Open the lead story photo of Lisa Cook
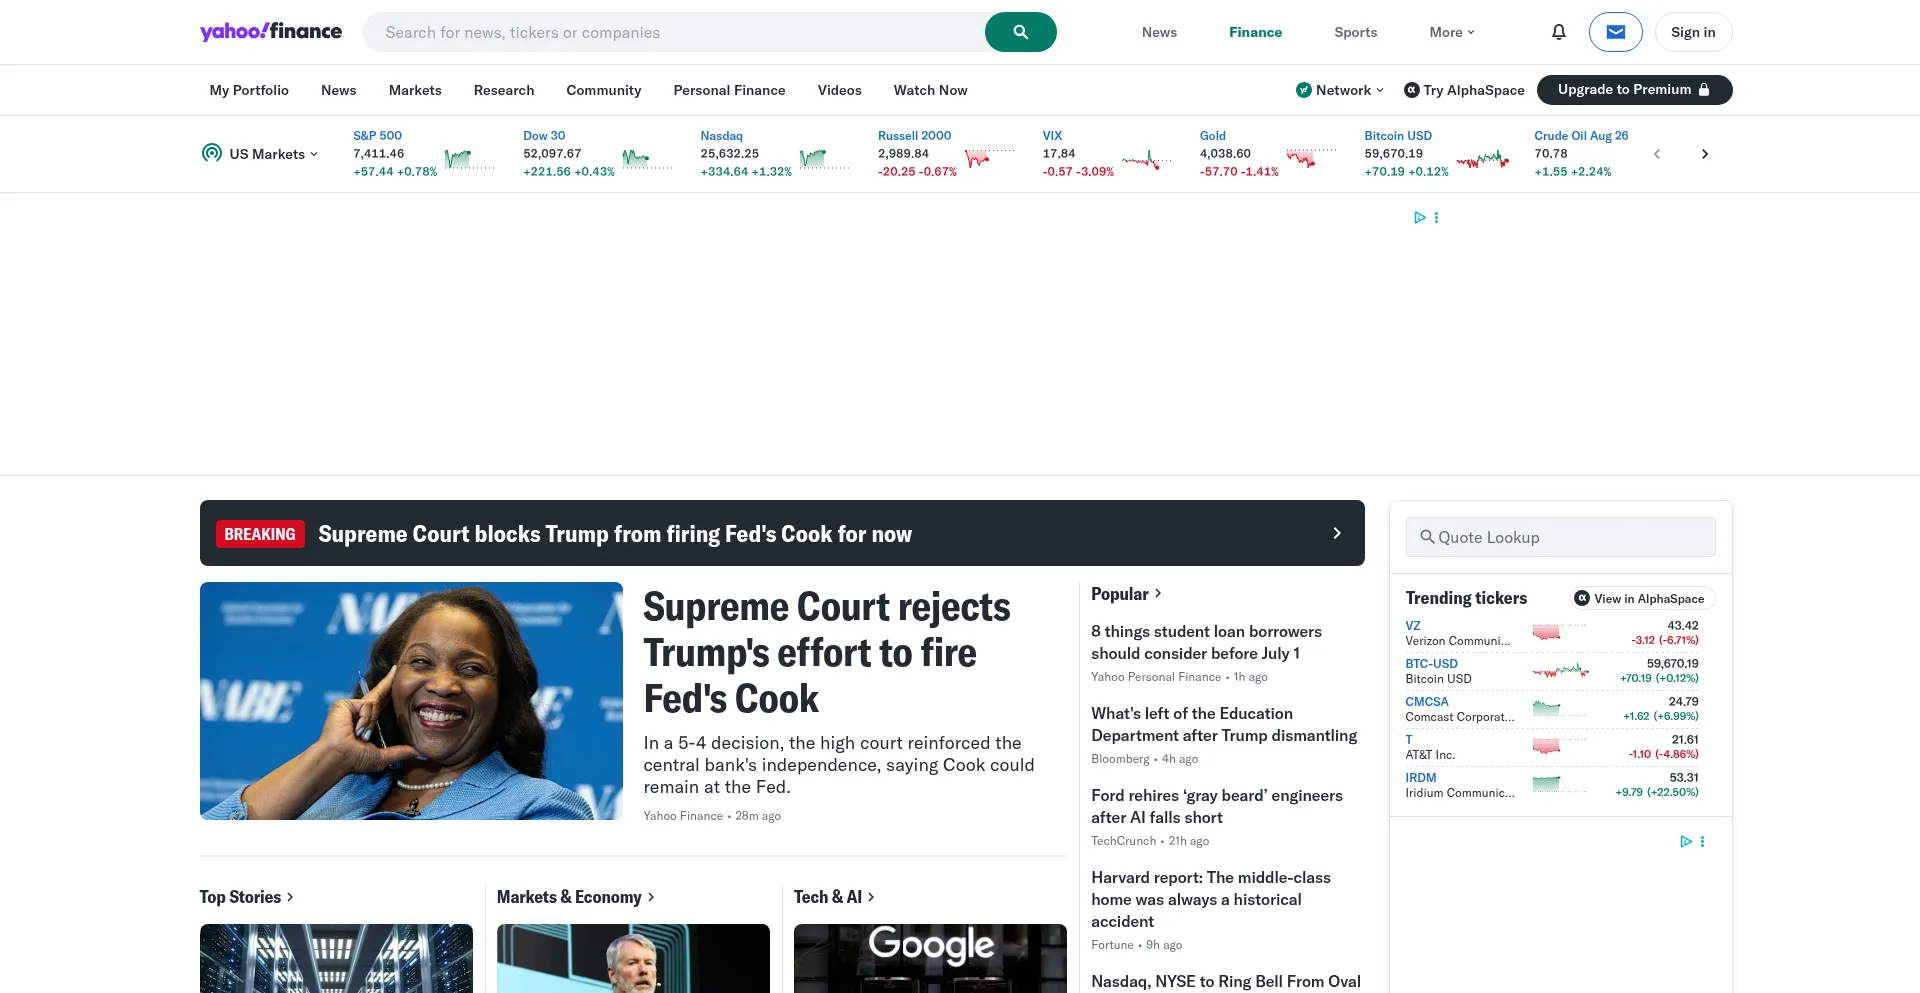The width and height of the screenshot is (1920, 993). (x=411, y=701)
